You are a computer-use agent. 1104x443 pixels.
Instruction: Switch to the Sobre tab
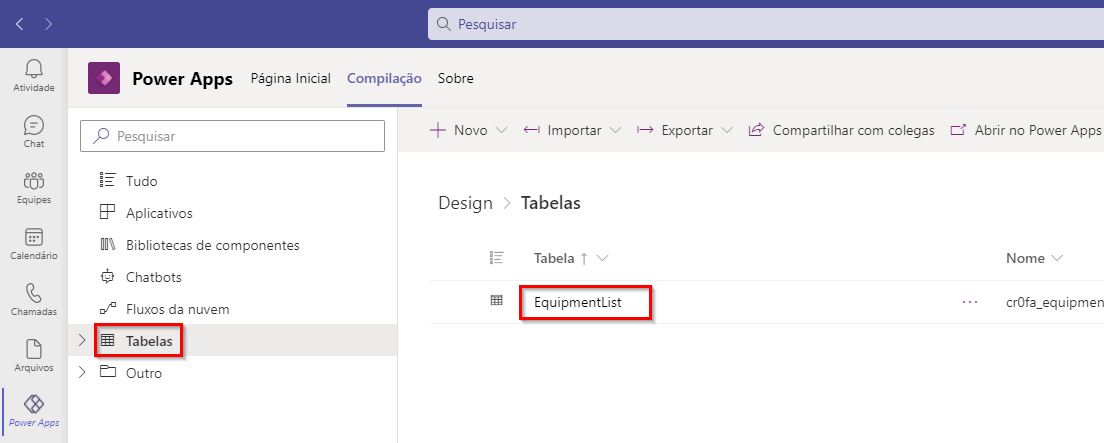point(456,78)
